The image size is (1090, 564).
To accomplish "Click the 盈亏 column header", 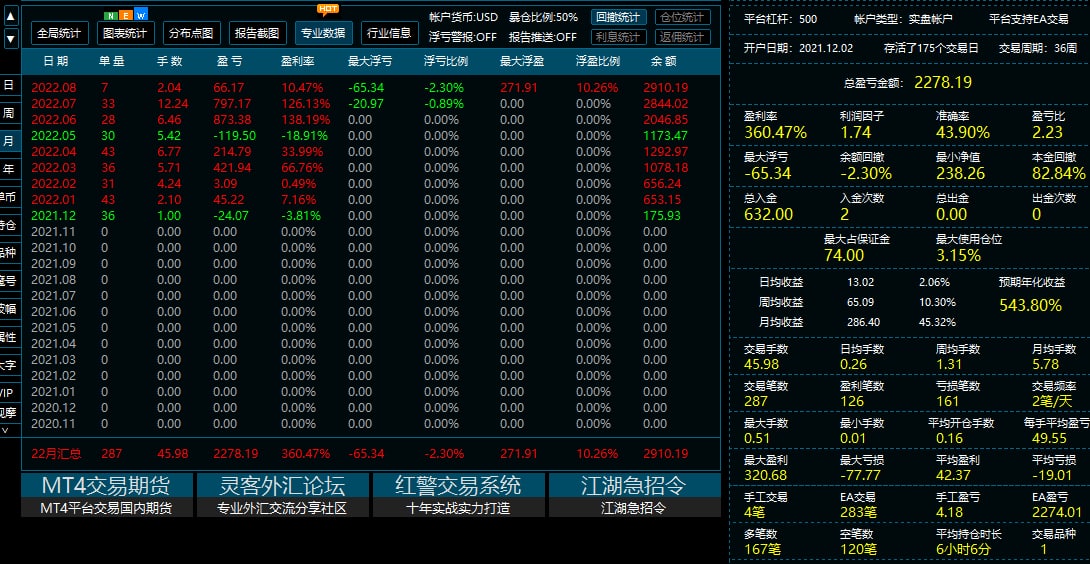I will [229, 61].
